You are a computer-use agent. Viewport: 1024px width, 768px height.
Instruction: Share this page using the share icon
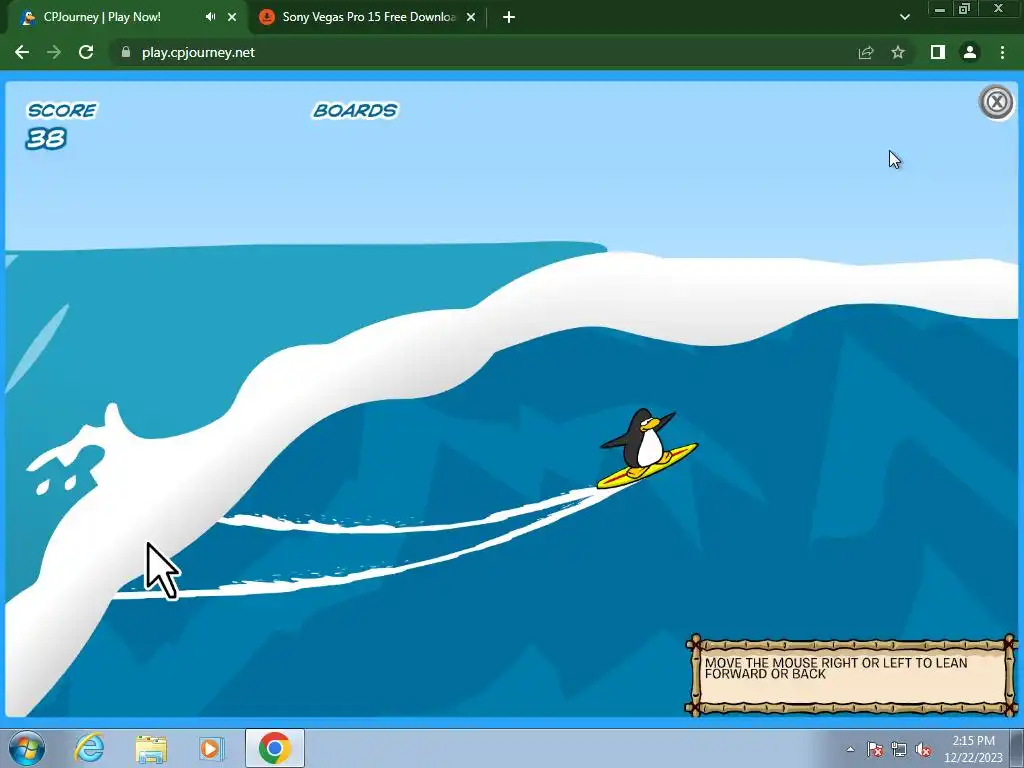[866, 52]
